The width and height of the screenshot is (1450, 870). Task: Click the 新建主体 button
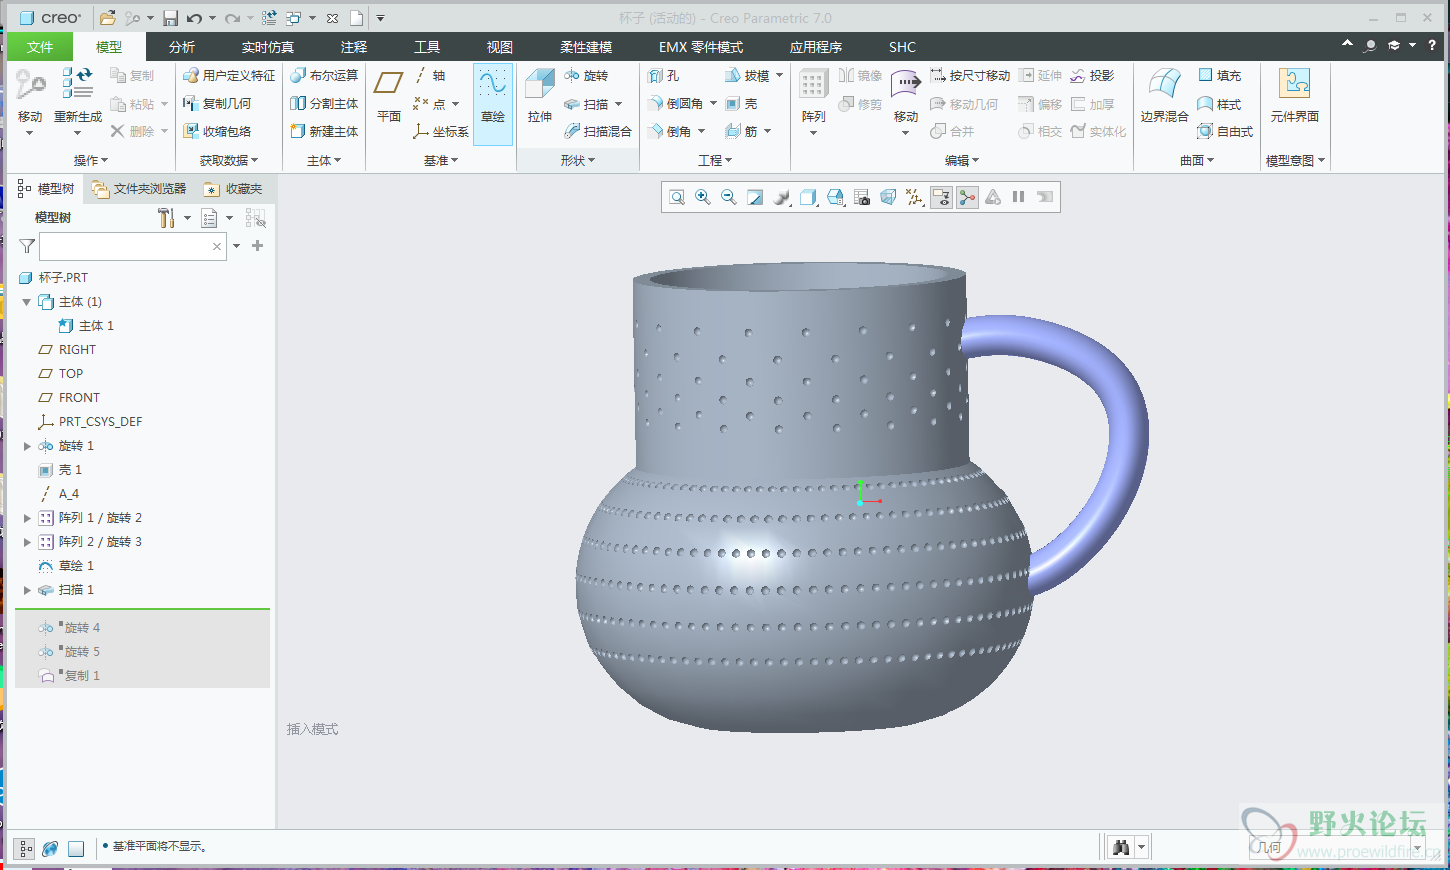[324, 131]
